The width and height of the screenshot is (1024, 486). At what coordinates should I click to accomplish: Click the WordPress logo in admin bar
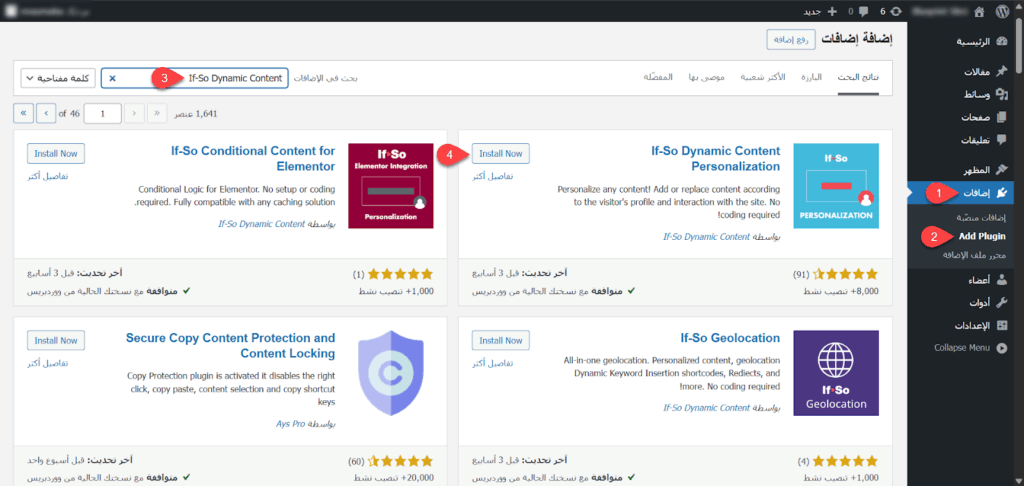(x=1003, y=11)
